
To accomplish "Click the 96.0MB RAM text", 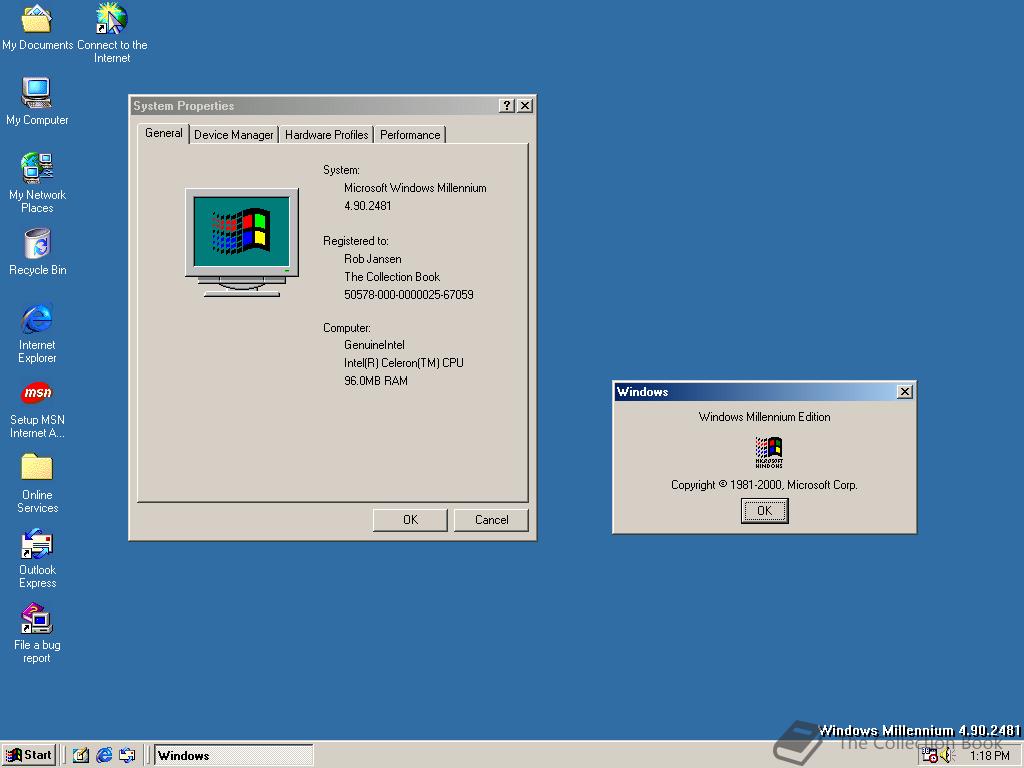I will pos(376,381).
